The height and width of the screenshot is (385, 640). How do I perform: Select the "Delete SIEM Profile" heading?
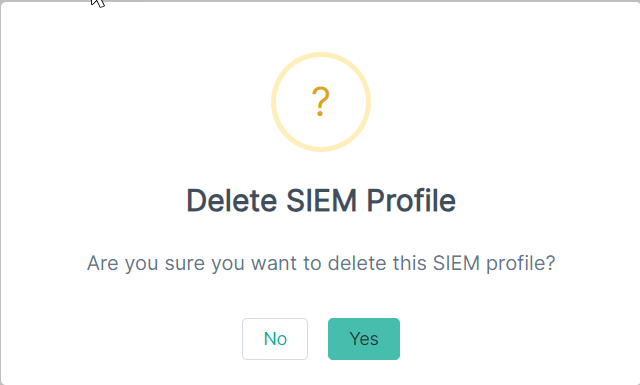click(x=321, y=200)
